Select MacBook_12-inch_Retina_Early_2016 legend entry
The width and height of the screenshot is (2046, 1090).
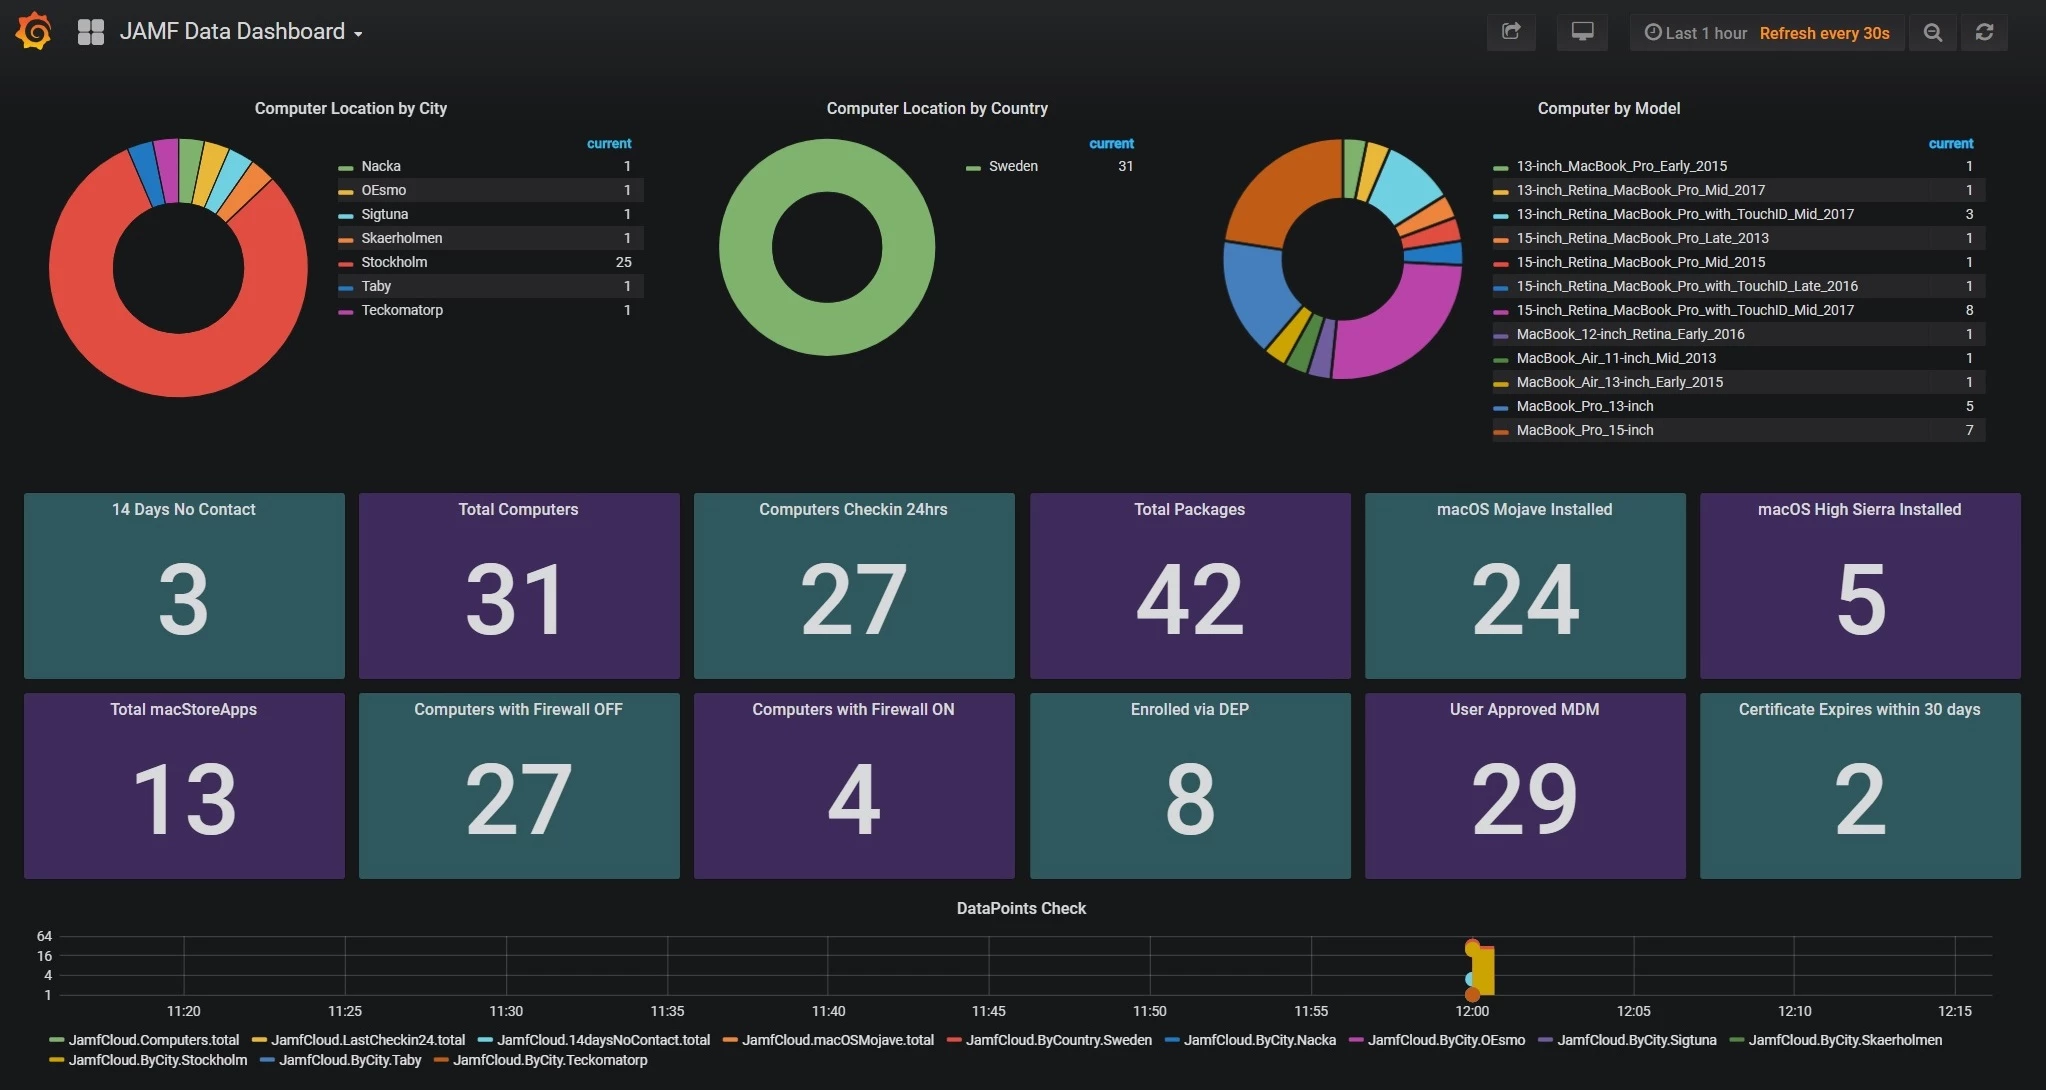point(1630,334)
